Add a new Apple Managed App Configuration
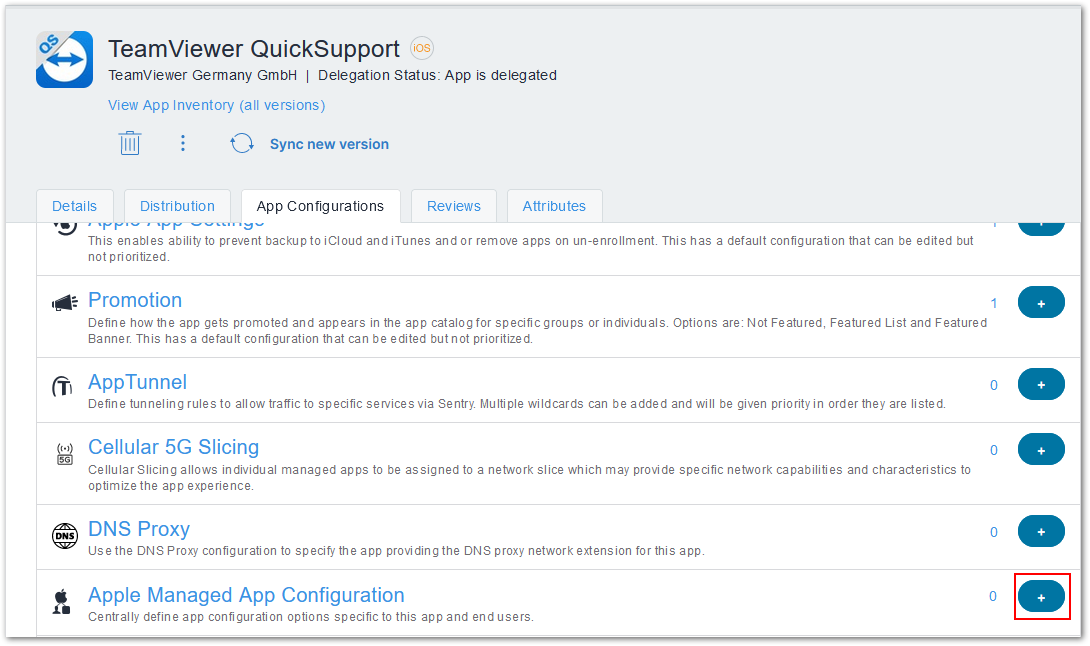The image size is (1090, 646). [x=1042, y=596]
